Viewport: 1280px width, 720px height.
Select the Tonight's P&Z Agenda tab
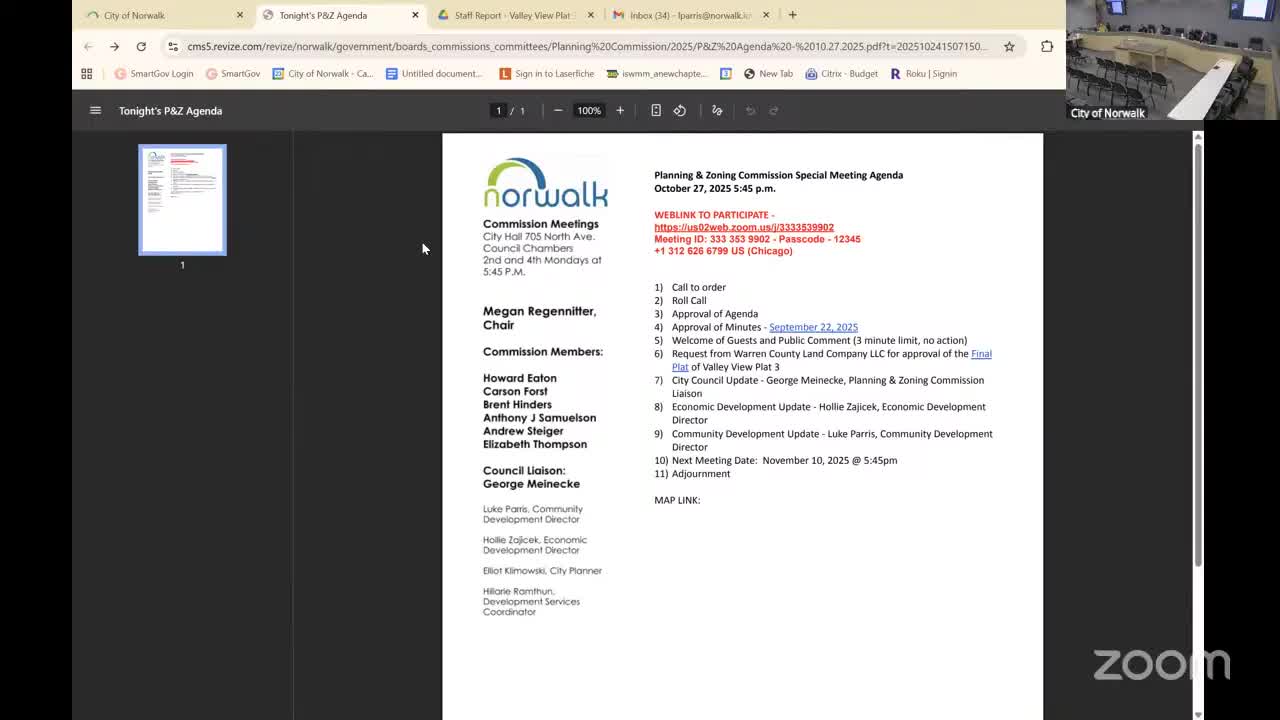[340, 15]
